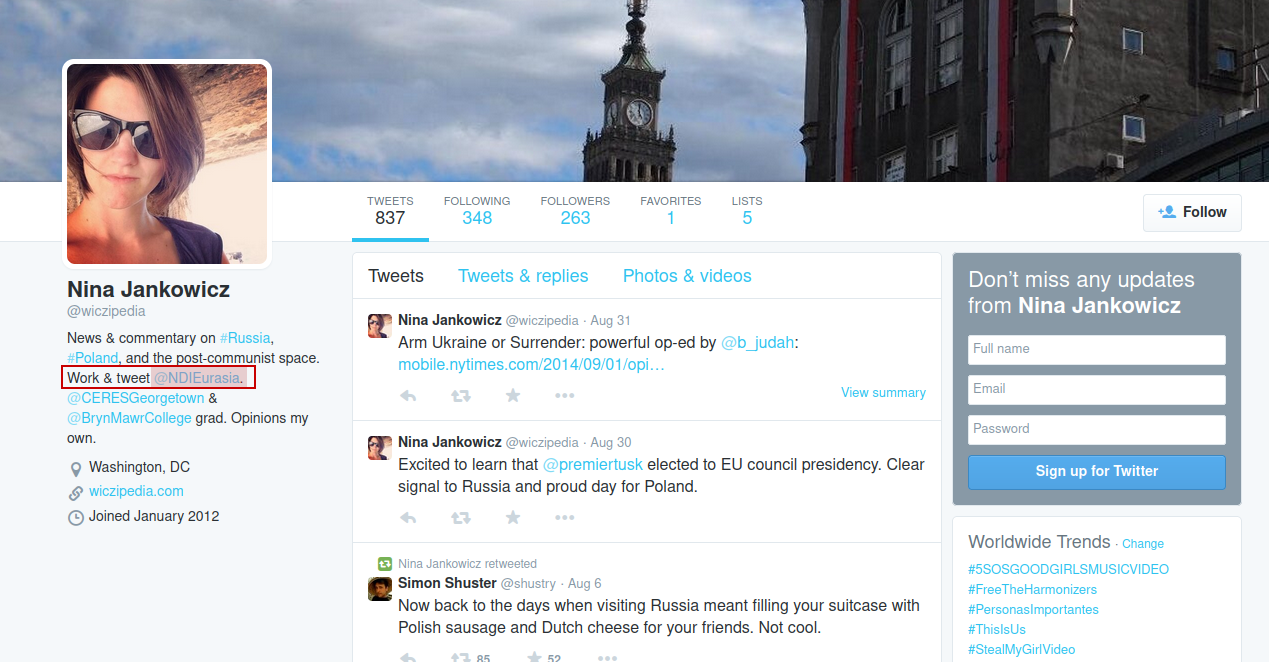Open more options on the Aug 30 tweet
Screen dimensions: 1269x662
[x=565, y=518]
